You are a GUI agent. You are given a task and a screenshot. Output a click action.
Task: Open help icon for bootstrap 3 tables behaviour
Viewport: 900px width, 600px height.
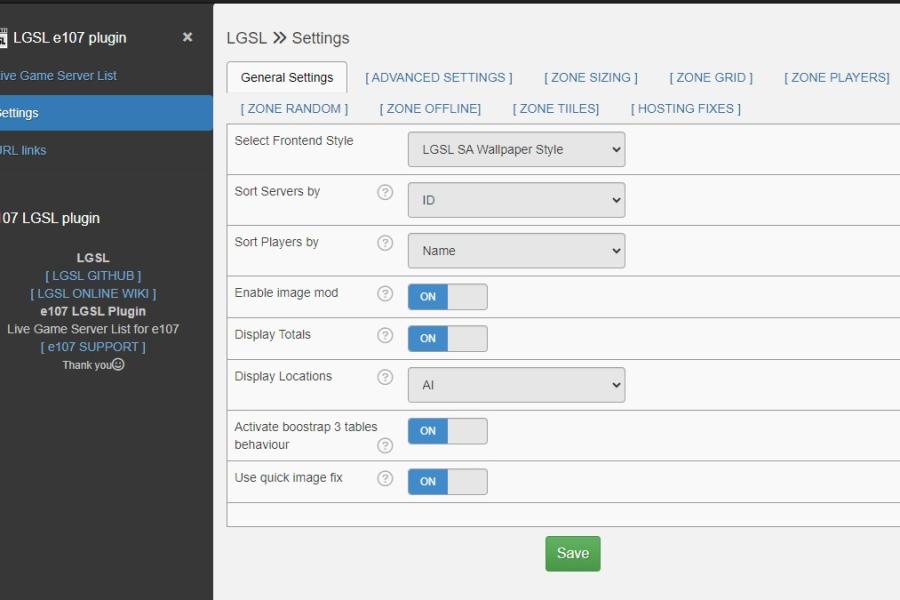pos(385,446)
